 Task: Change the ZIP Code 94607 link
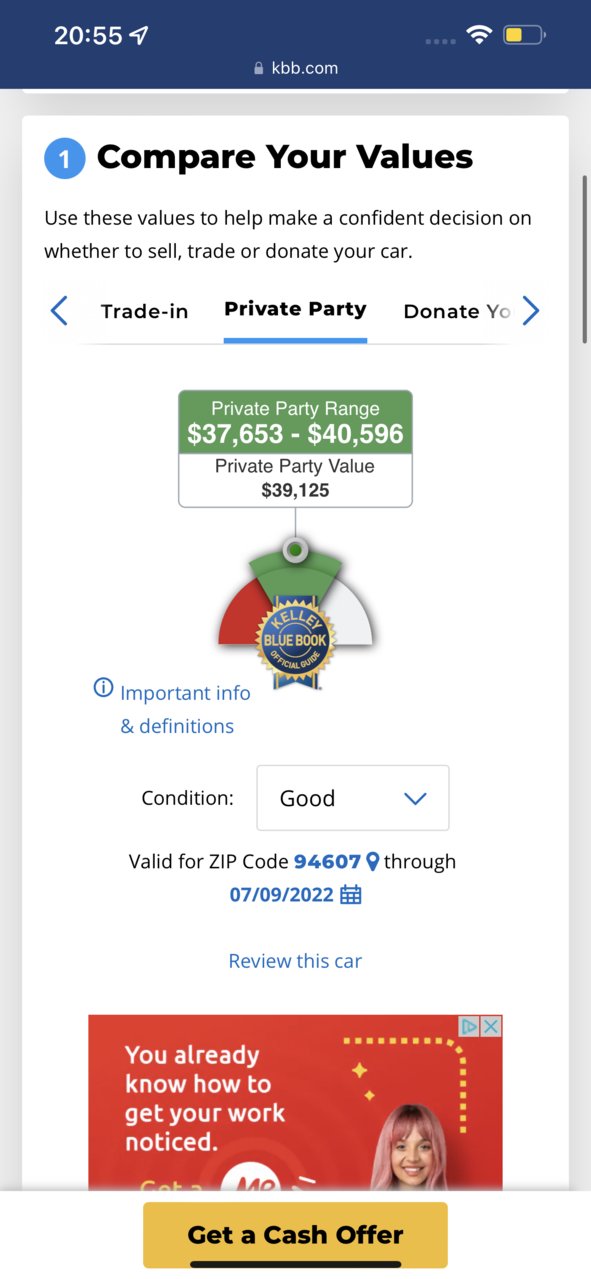tap(327, 861)
